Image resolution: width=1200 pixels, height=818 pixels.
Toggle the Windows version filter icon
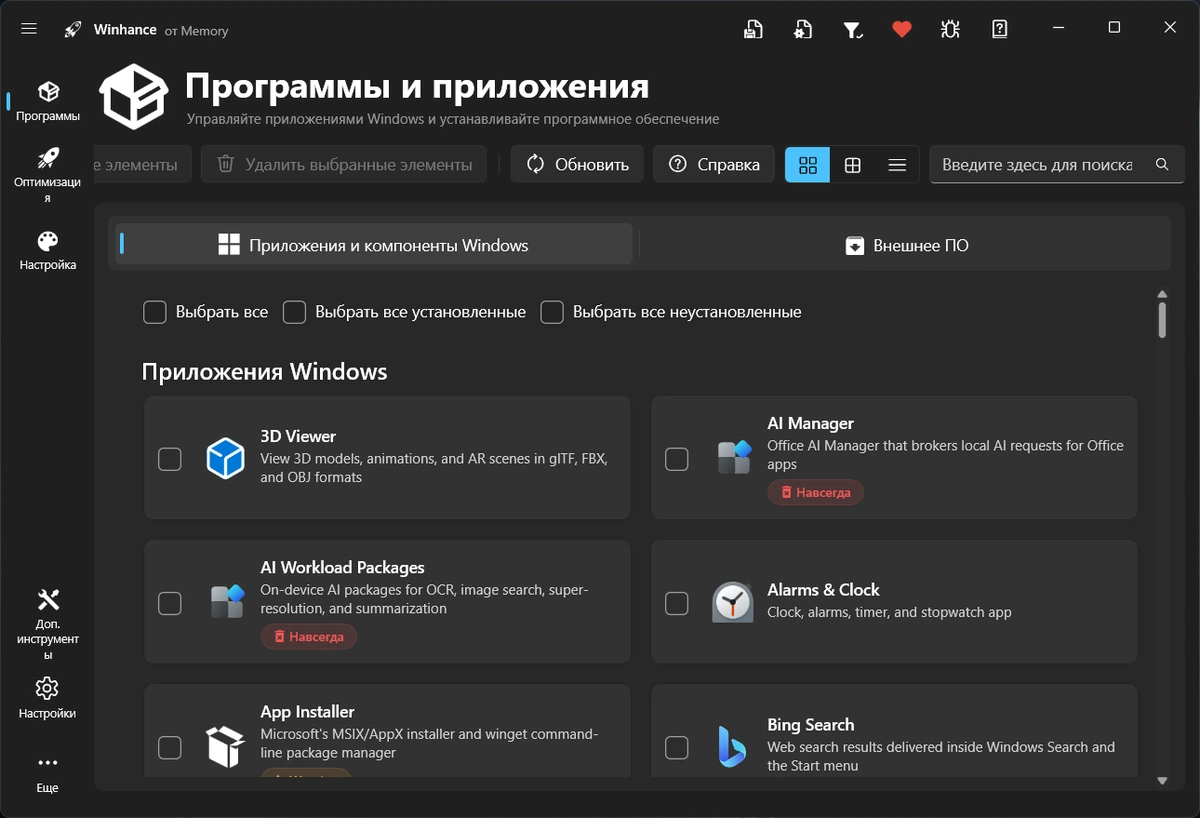[x=852, y=29]
